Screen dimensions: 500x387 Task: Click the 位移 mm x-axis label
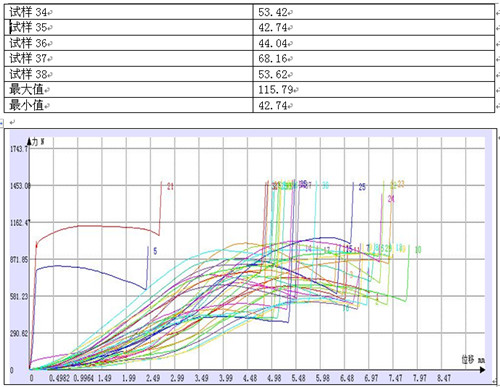click(473, 360)
